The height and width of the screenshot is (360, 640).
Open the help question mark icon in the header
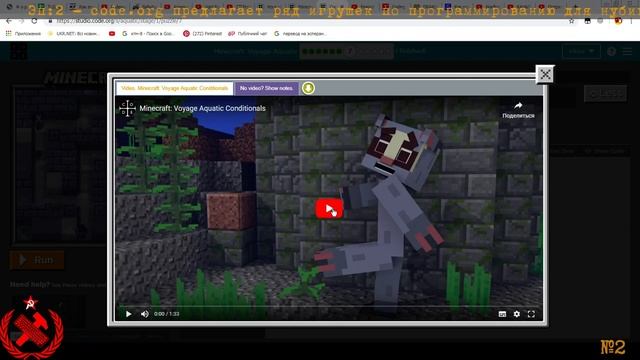611,51
